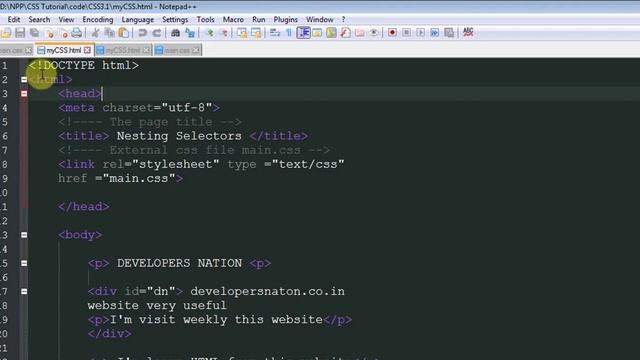This screenshot has width=640, height=360.
Task: Open the Edit menu
Action: pos(13,20)
